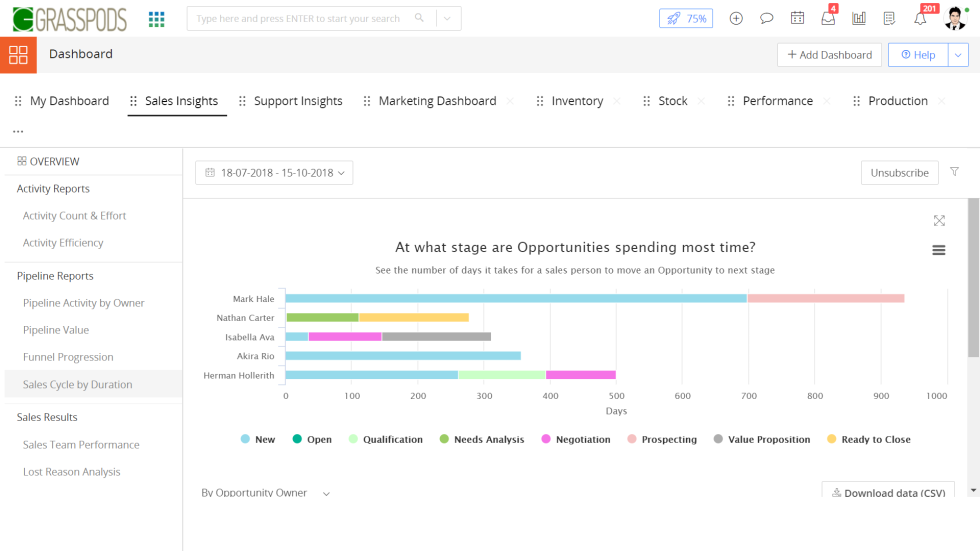980x551 pixels.
Task: Click the Add Dashboard button
Action: pyautogui.click(x=829, y=55)
